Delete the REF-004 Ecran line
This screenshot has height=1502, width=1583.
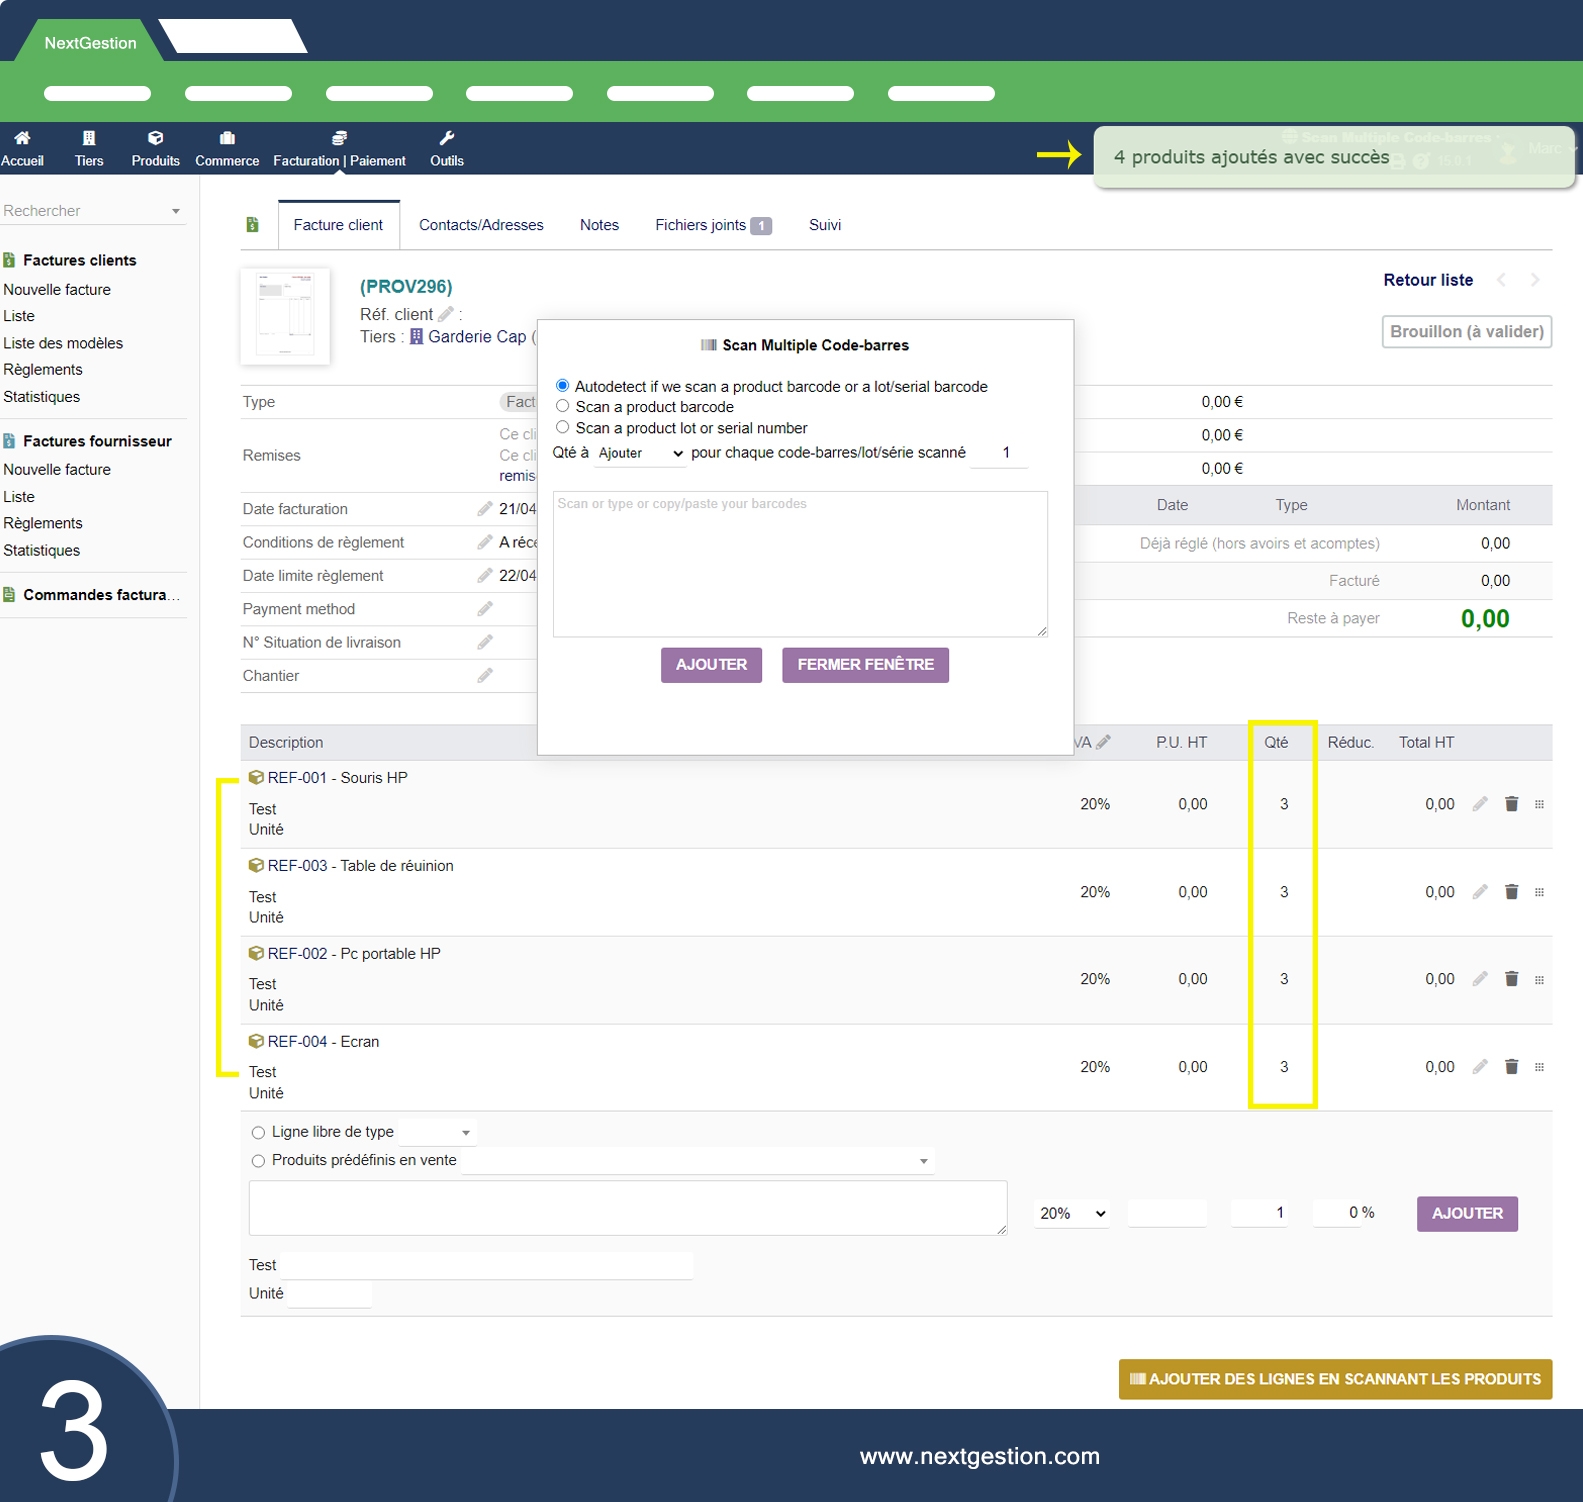[1511, 1067]
